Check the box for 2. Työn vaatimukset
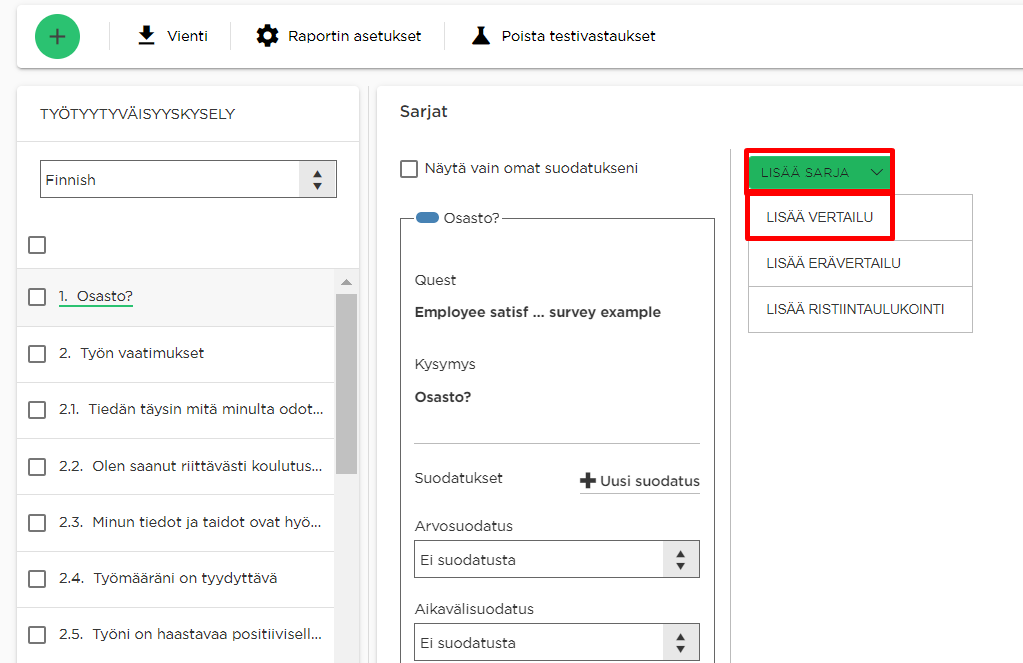Viewport: 1023px width, 663px height. pyautogui.click(x=37, y=354)
